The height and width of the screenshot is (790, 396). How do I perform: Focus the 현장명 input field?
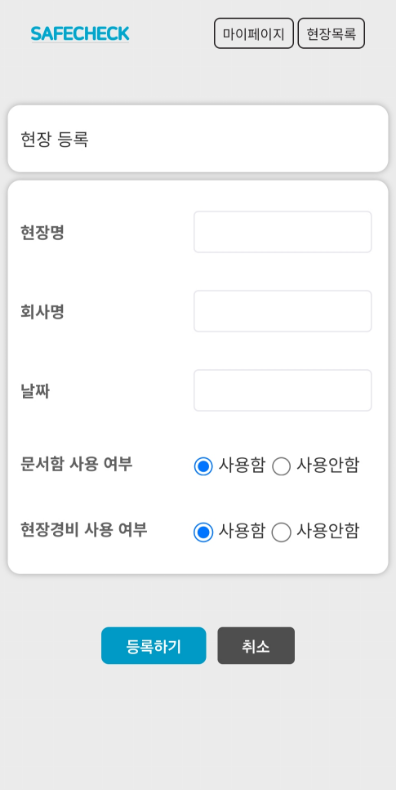click(x=283, y=232)
